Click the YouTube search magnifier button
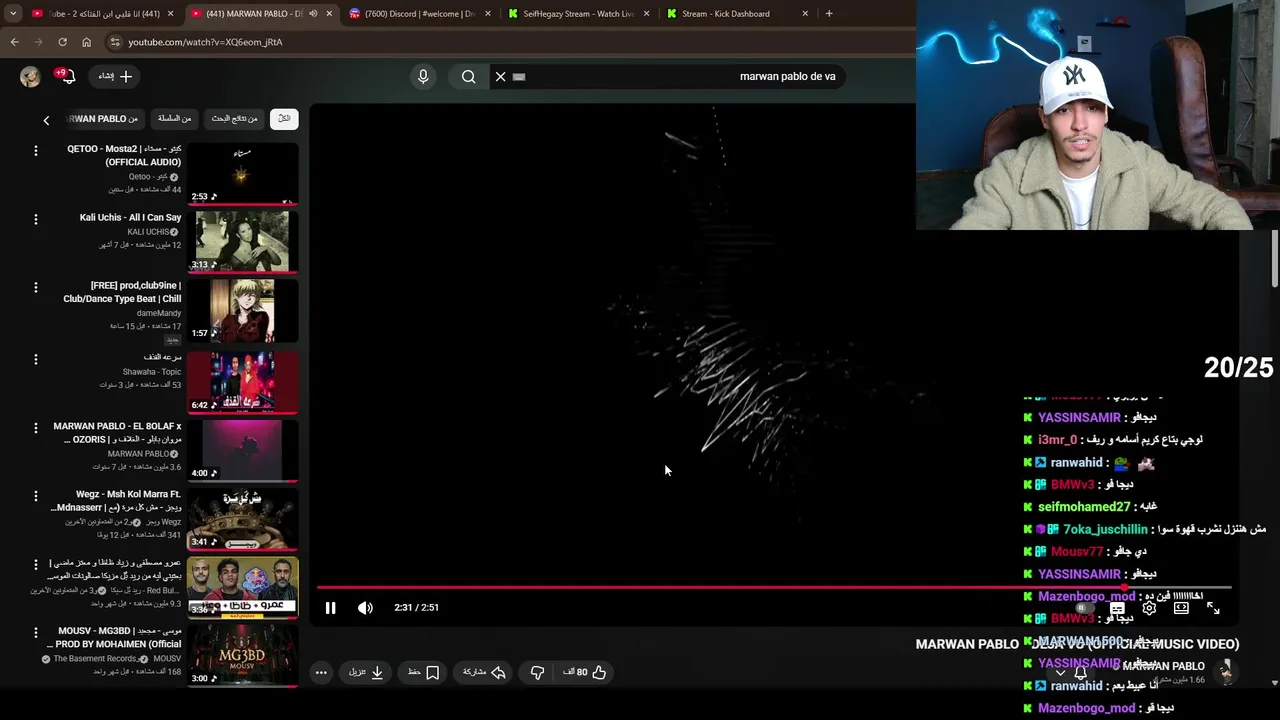 [x=468, y=76]
